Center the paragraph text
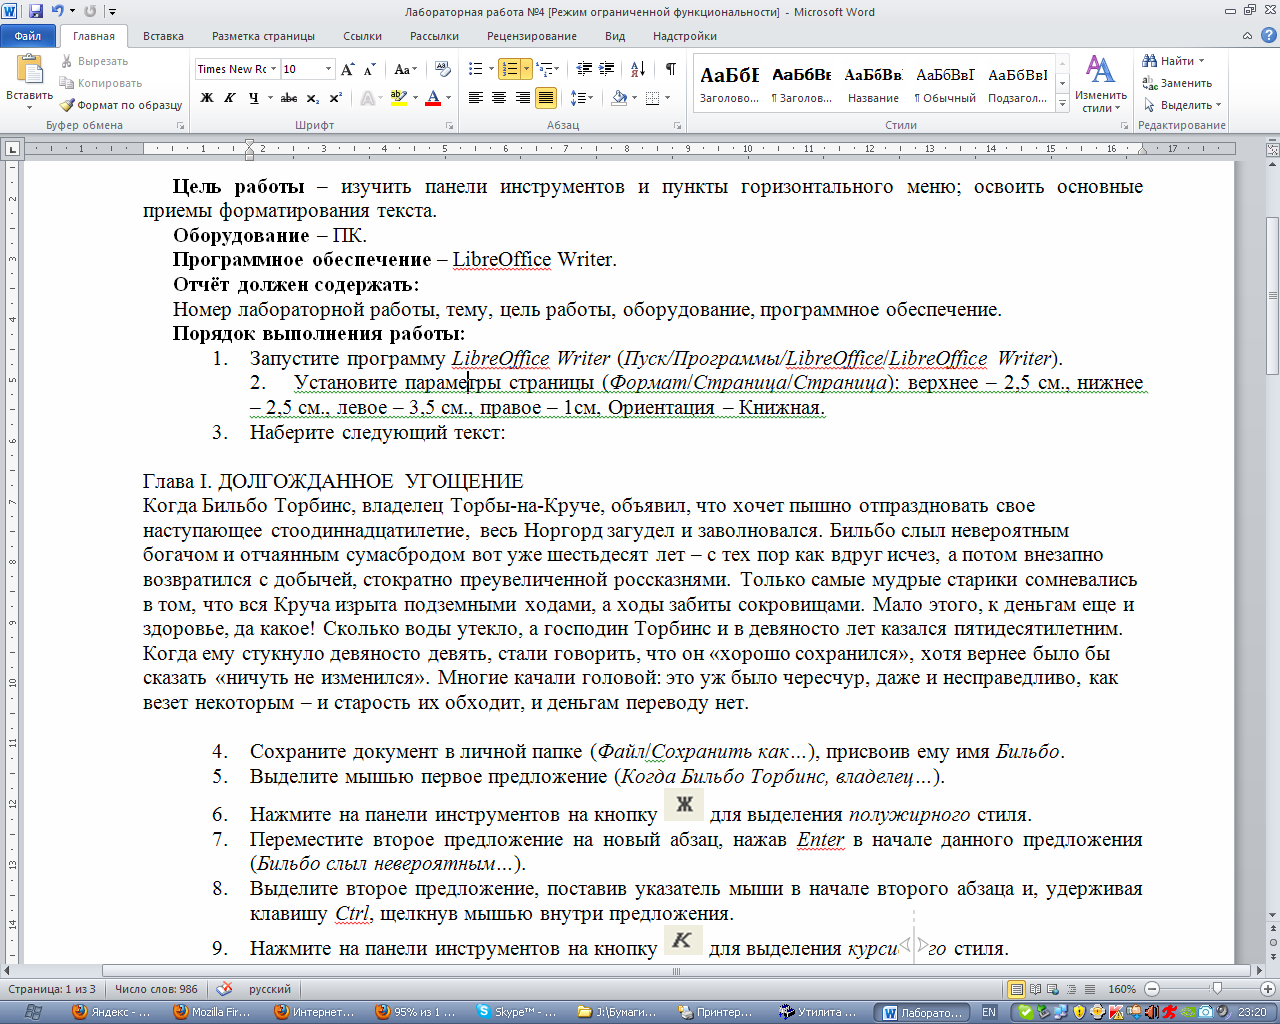This screenshot has height=1024, width=1280. coord(499,98)
